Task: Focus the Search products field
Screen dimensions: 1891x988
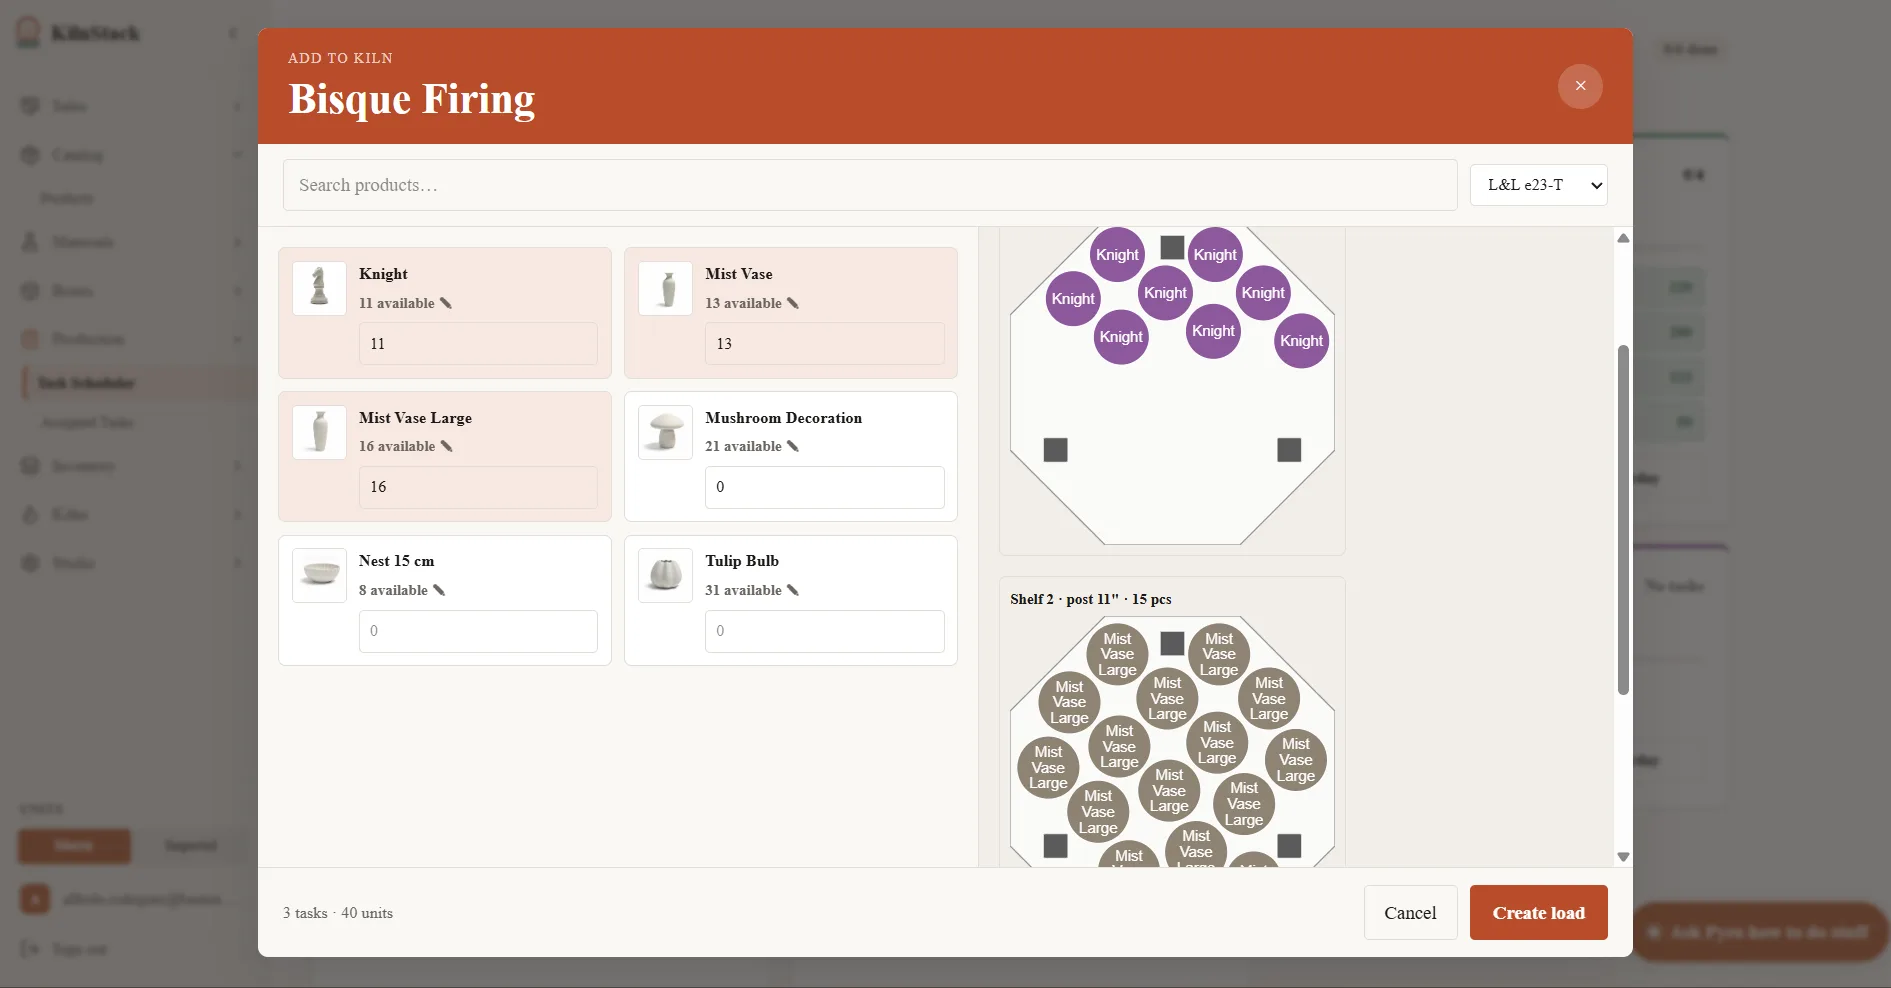Action: 870,185
